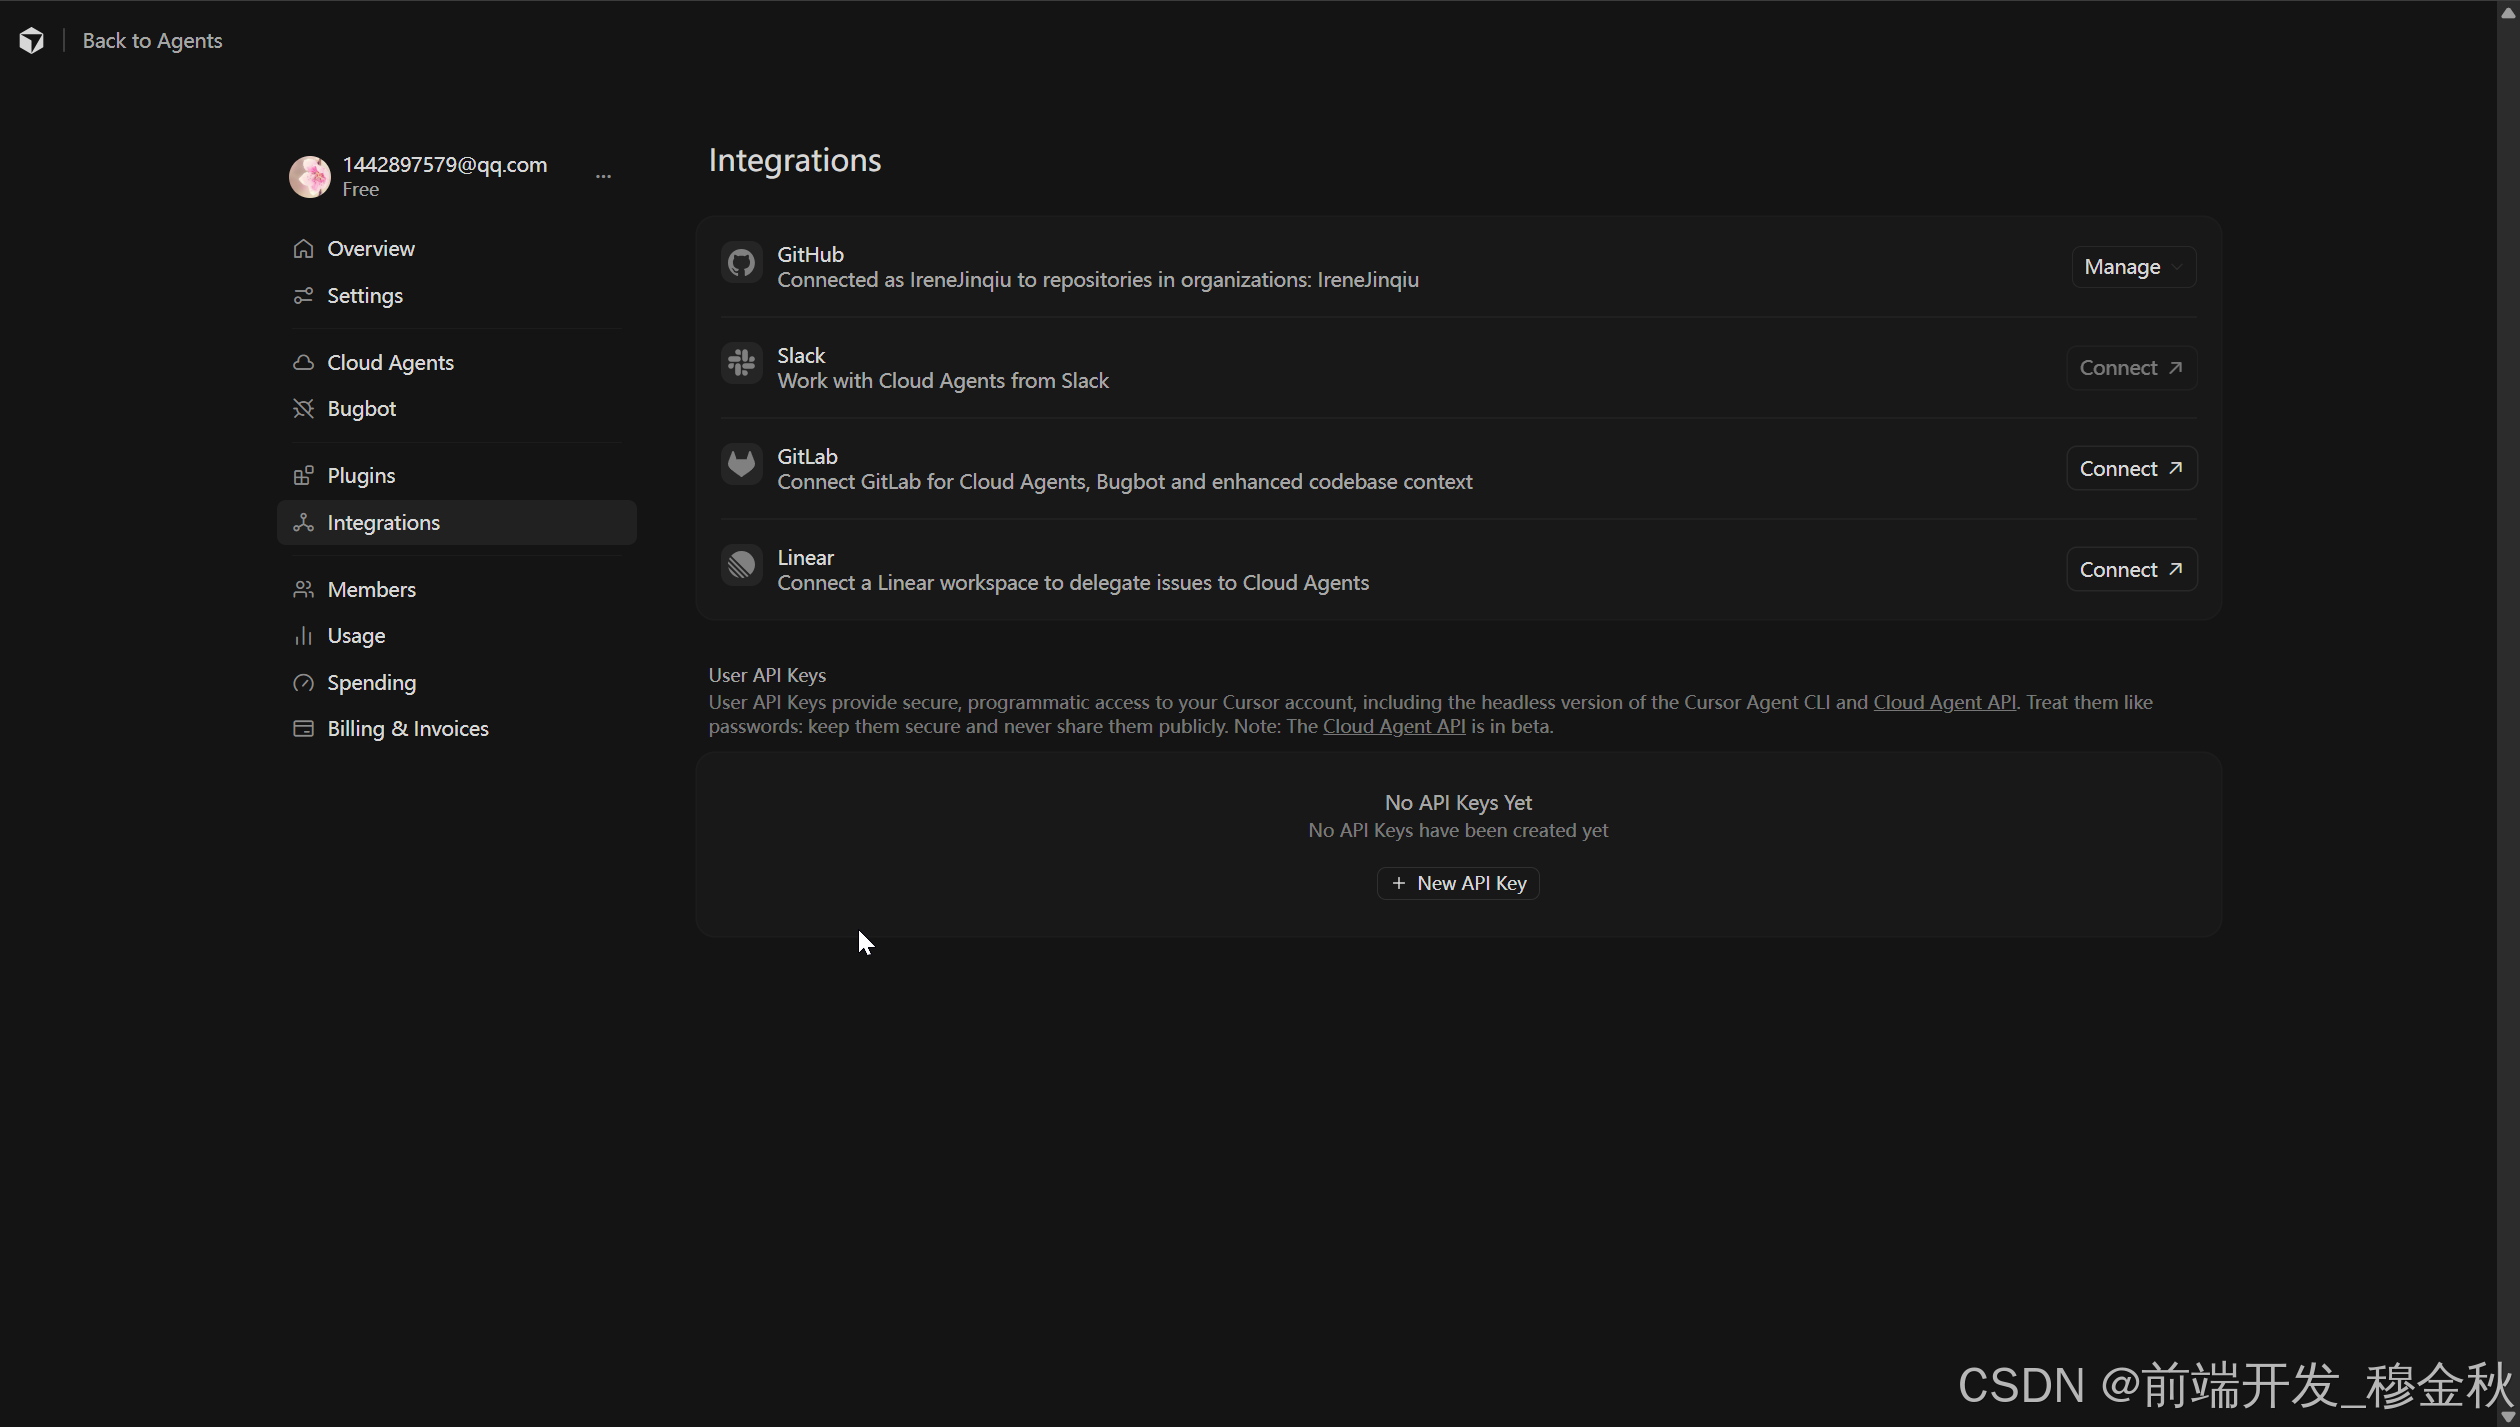Open the first Cloud Agent API link
Screen dimensions: 2520x1427
[x=1944, y=703]
